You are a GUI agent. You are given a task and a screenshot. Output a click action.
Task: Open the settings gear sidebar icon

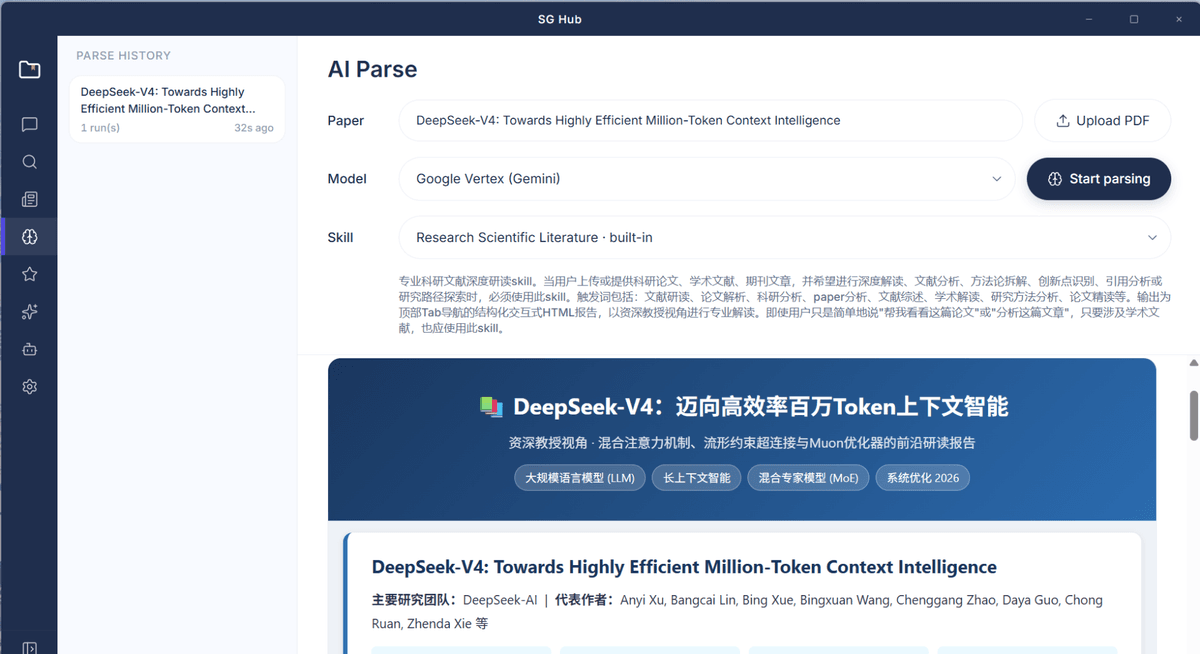click(x=29, y=387)
